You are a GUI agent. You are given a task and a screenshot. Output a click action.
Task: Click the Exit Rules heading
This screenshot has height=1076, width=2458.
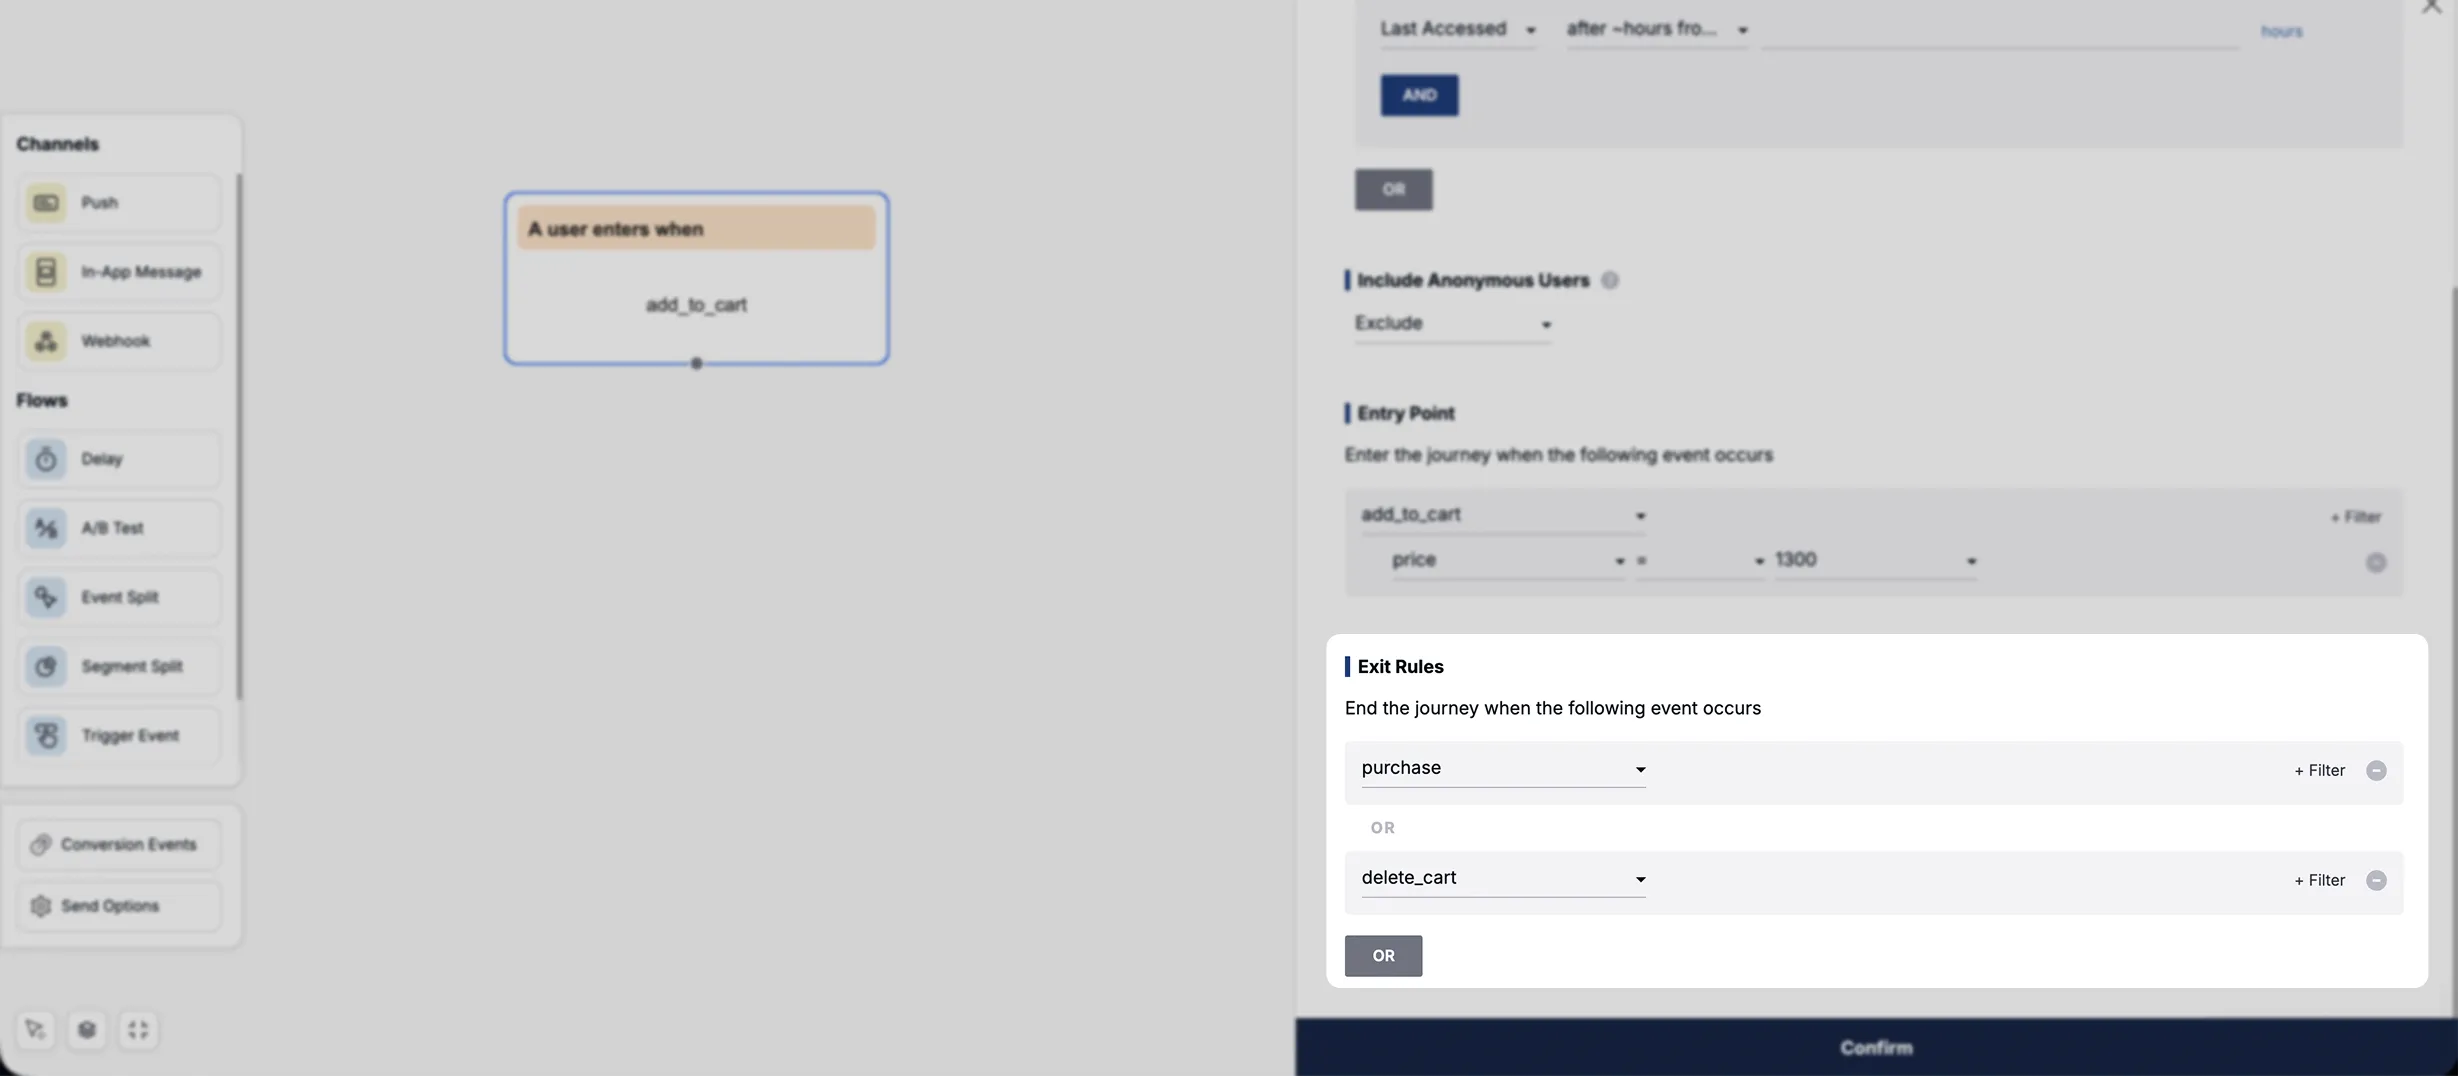click(1400, 667)
